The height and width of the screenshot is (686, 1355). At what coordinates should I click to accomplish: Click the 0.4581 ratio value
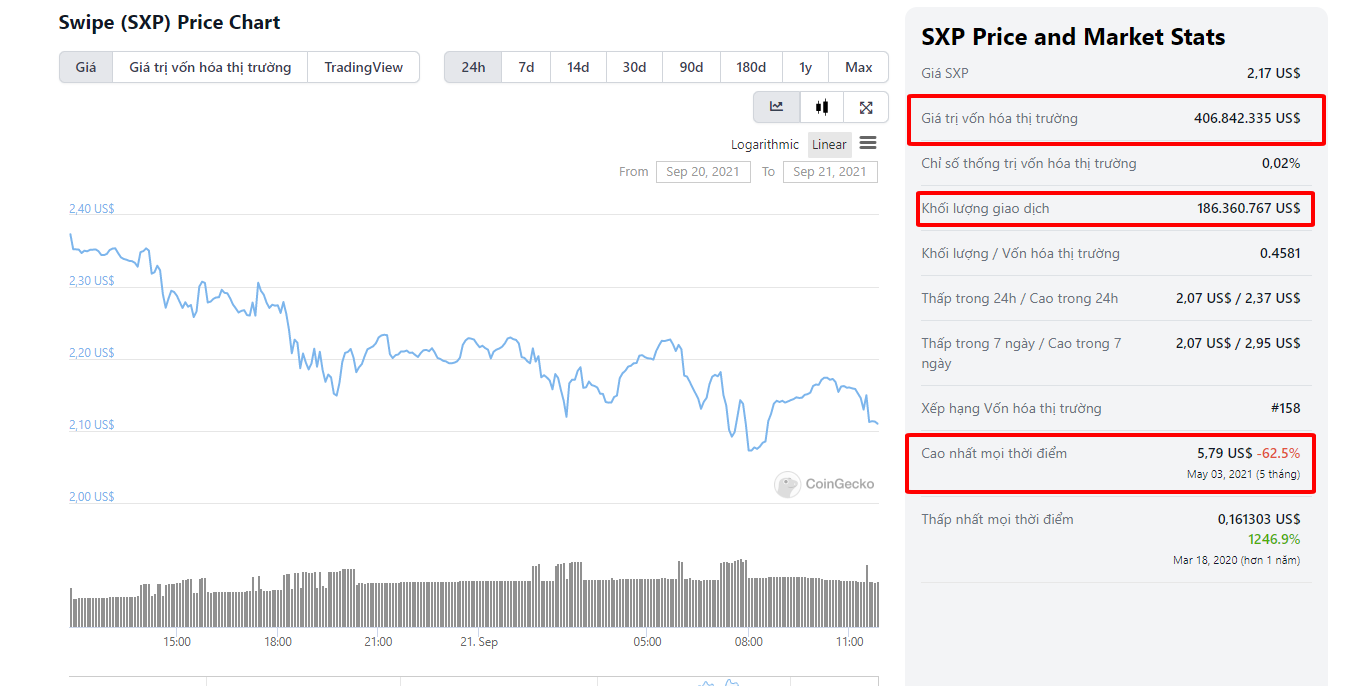1280,253
